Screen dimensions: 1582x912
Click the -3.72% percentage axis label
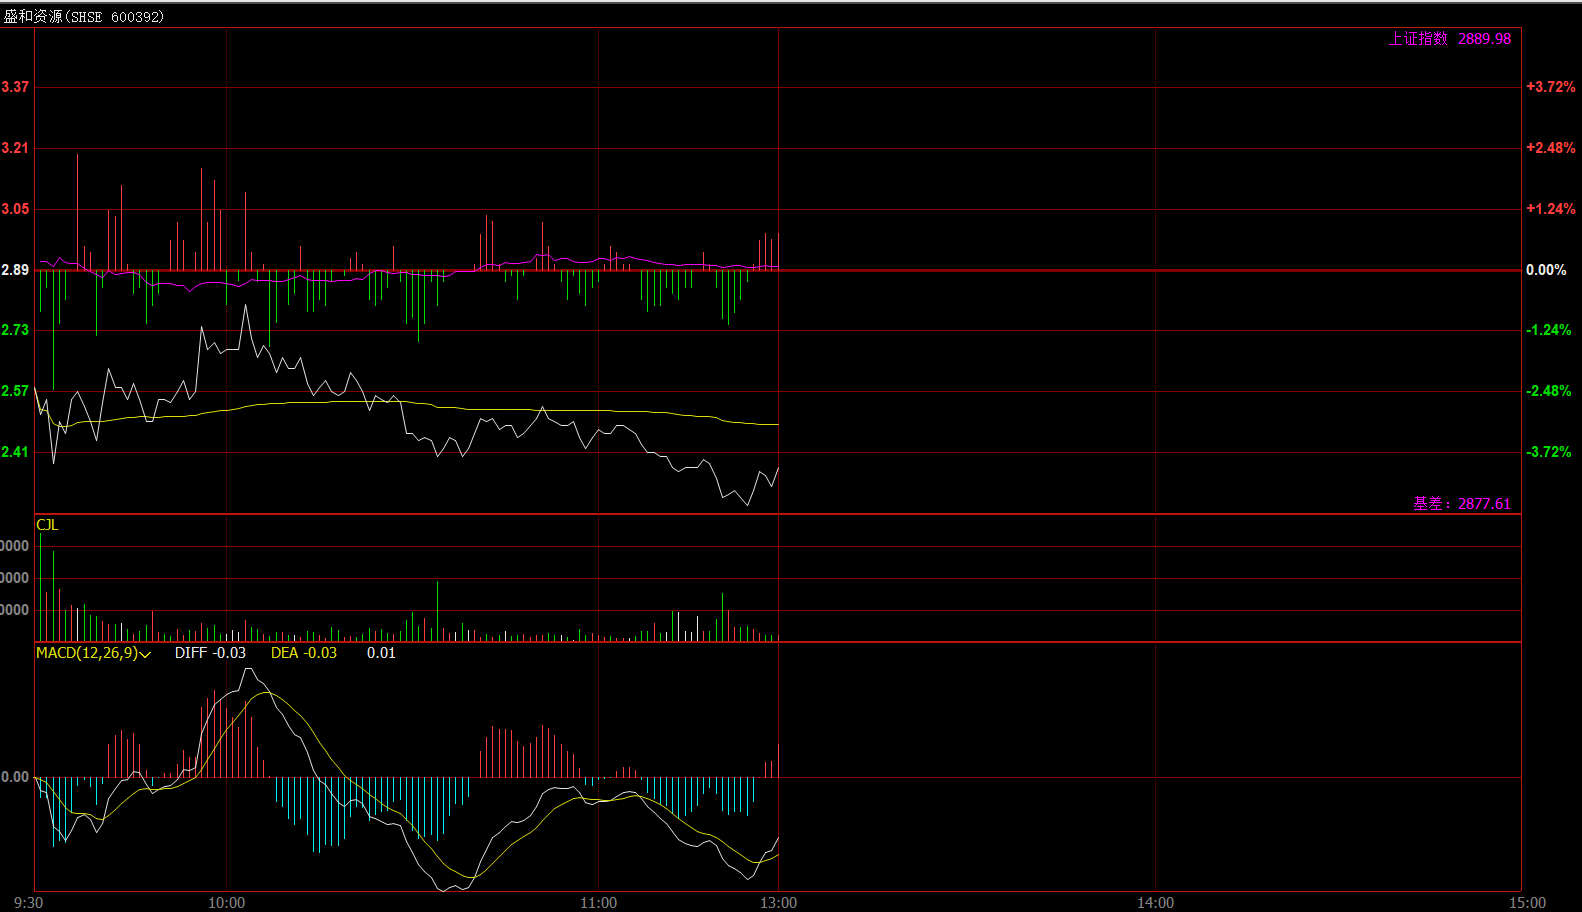coord(1549,452)
